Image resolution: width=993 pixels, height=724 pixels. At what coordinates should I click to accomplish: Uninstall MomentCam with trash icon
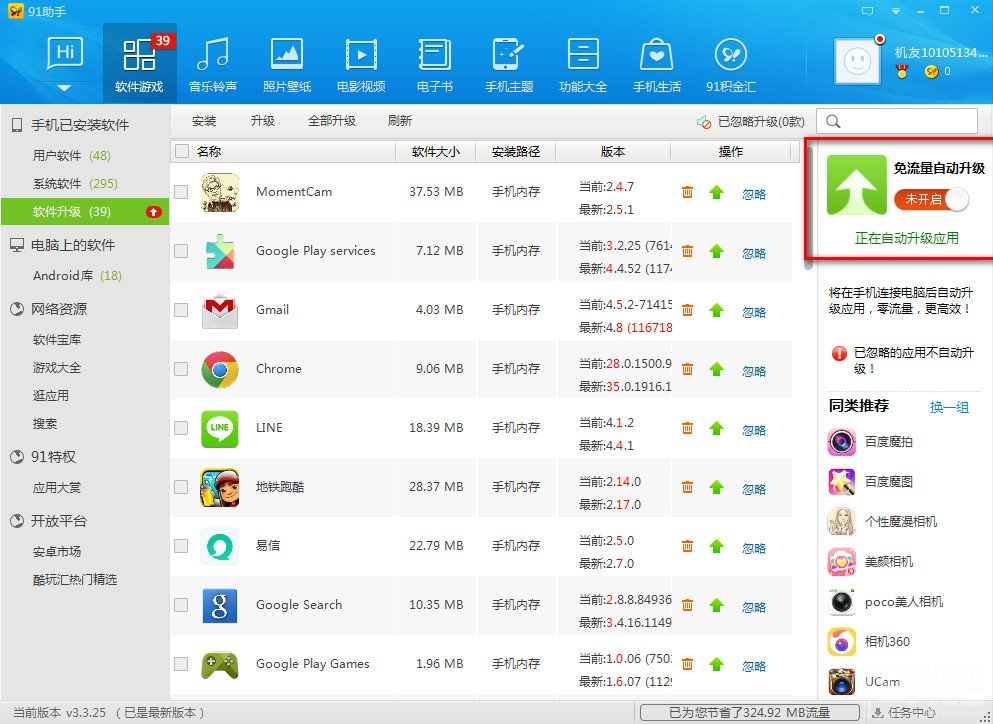(687, 192)
